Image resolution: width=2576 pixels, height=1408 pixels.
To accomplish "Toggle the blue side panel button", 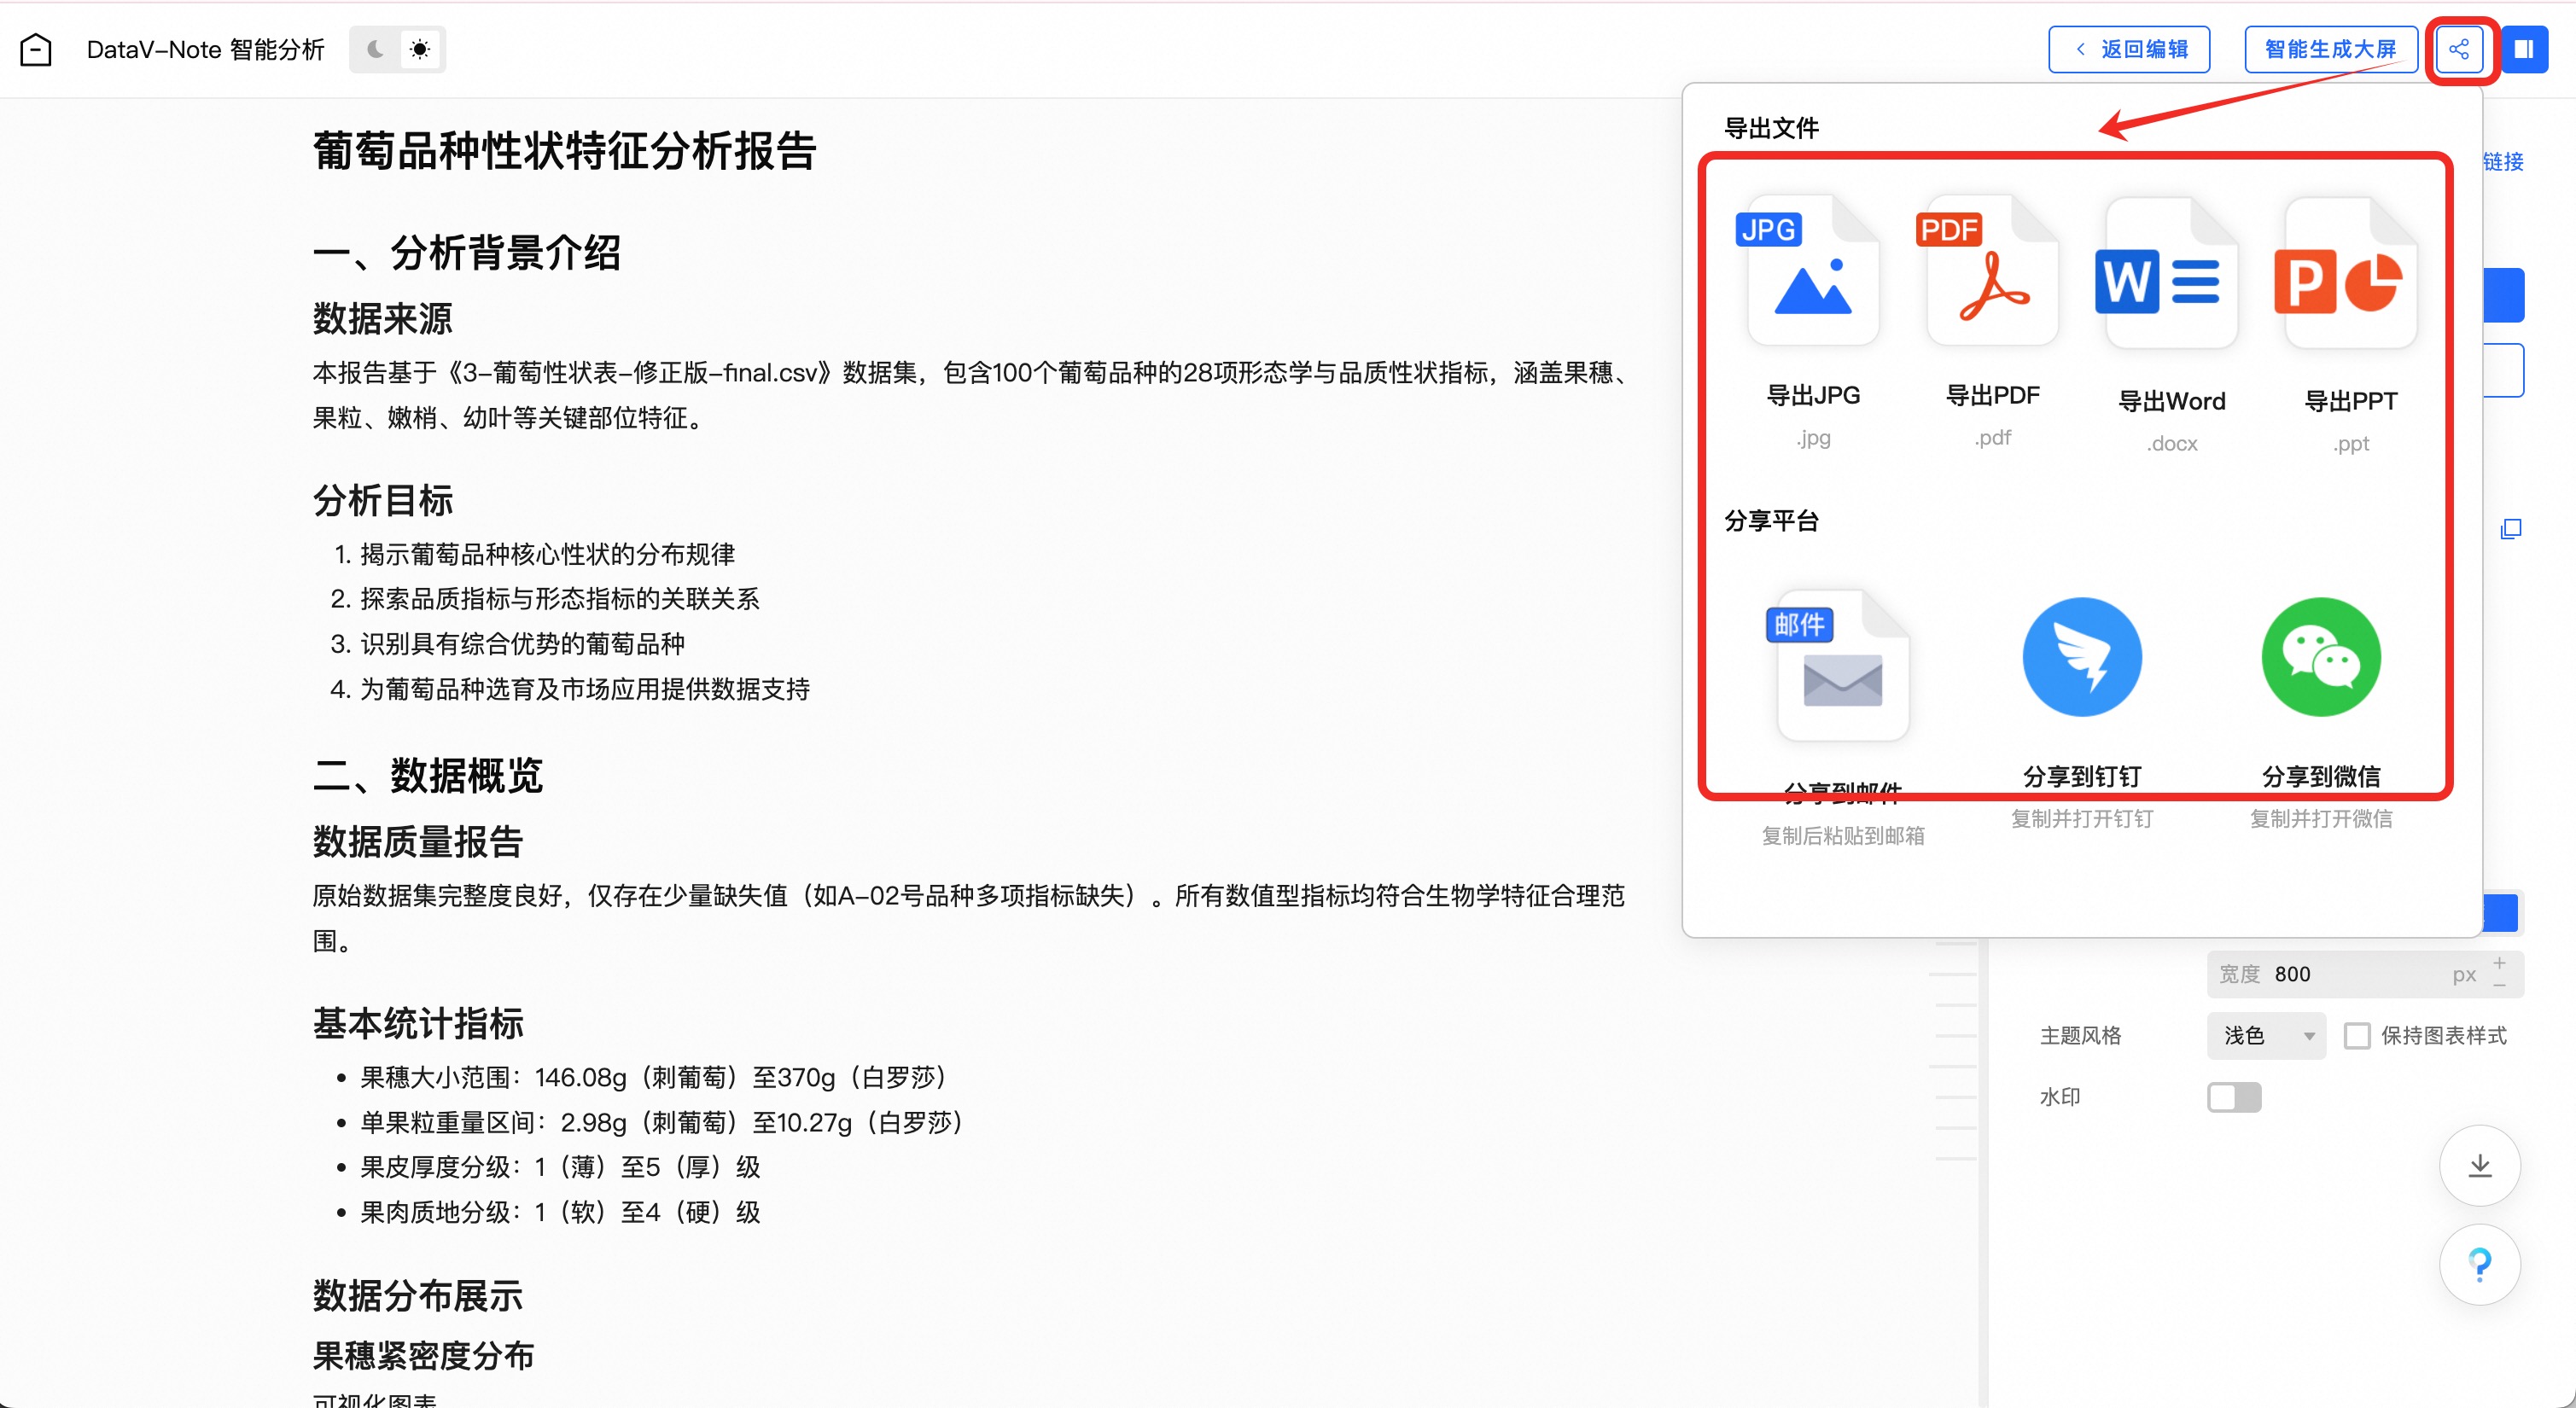I will click(x=2523, y=49).
